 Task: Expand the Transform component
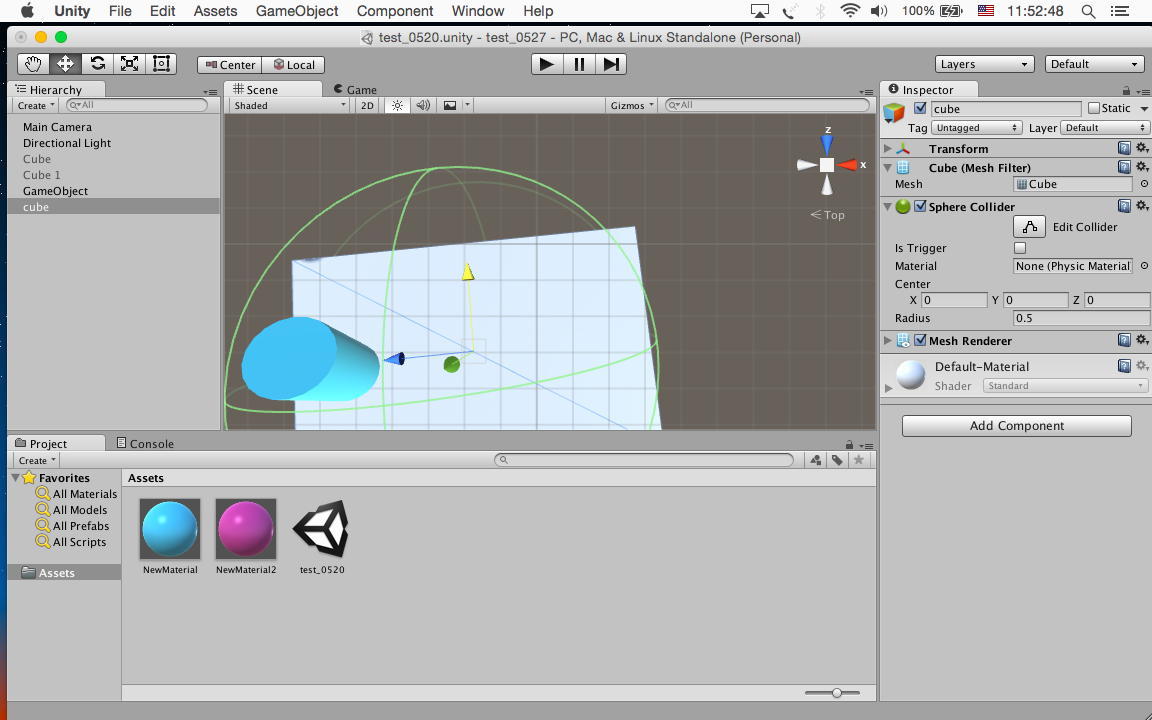[888, 149]
